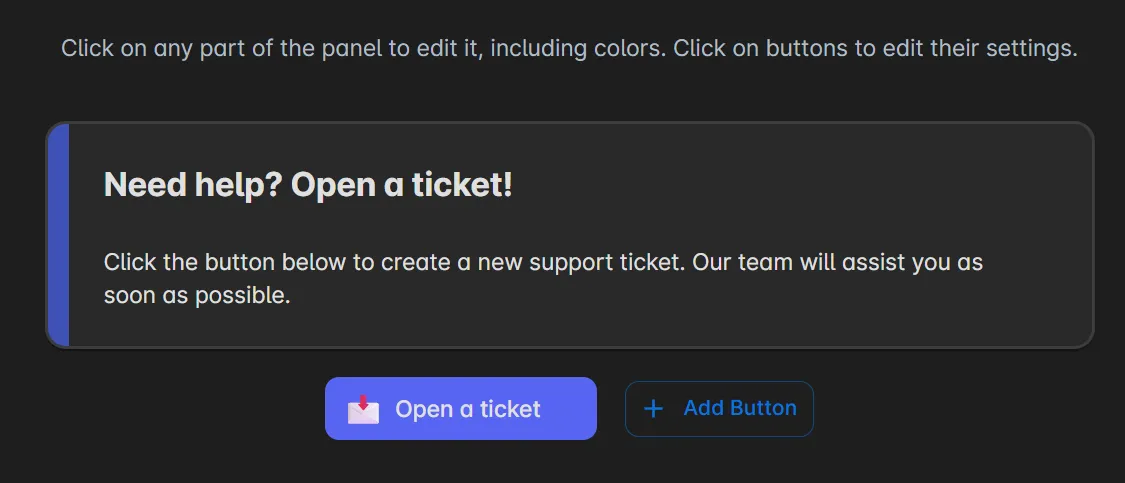
Task: Select the panel title "Need help? Open a ticket!"
Action: pyautogui.click(x=308, y=185)
